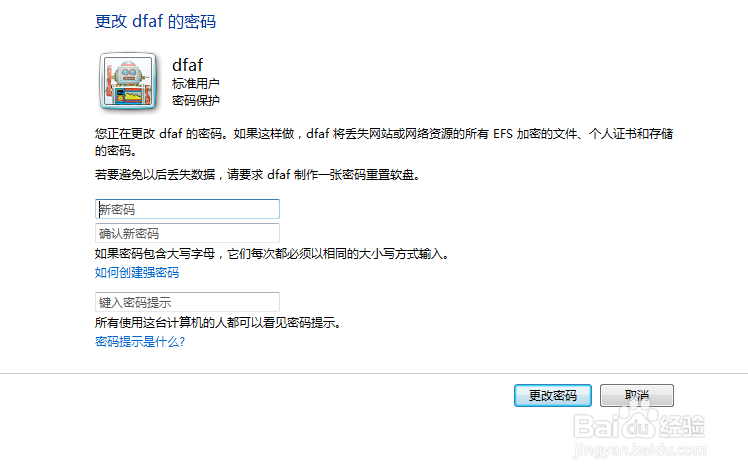Click the 大写字母 case-sensitivity note
The image size is (748, 476).
pyautogui.click(x=272, y=254)
